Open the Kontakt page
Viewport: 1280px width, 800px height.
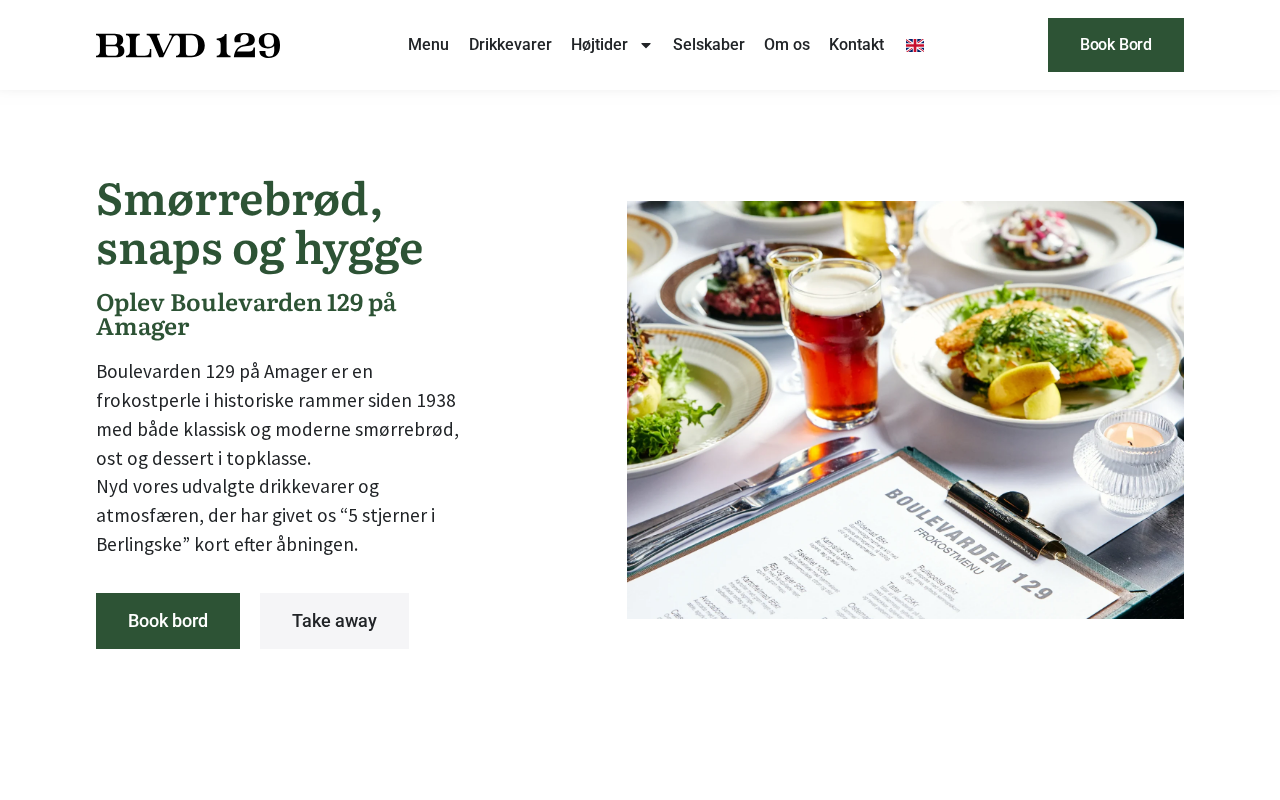click(x=856, y=45)
